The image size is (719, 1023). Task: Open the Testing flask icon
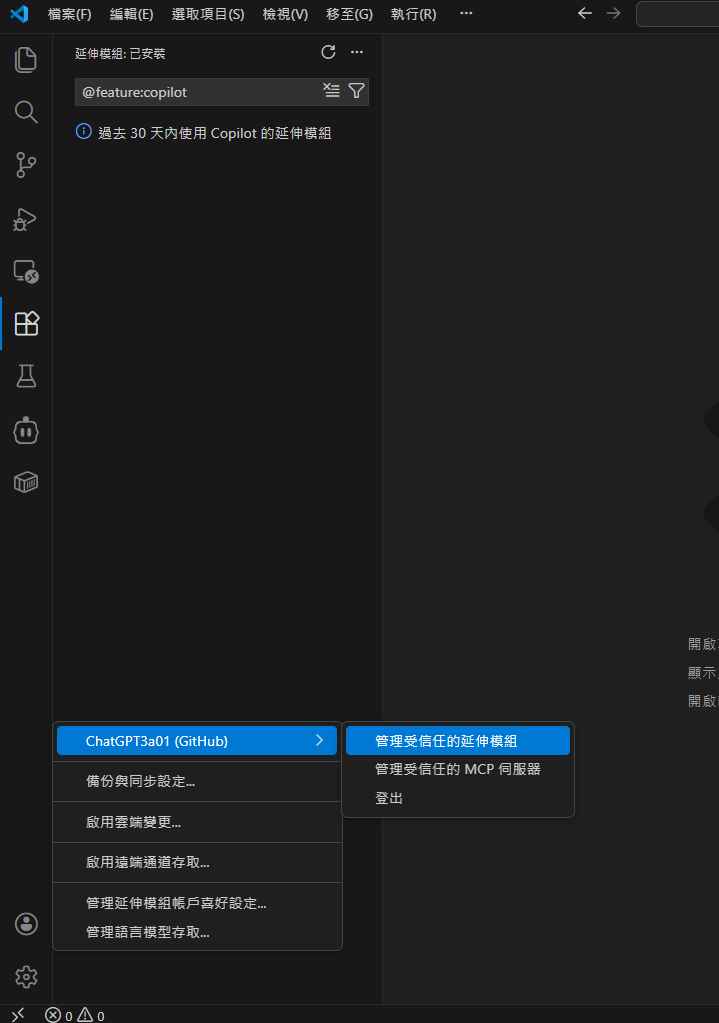pyautogui.click(x=26, y=376)
